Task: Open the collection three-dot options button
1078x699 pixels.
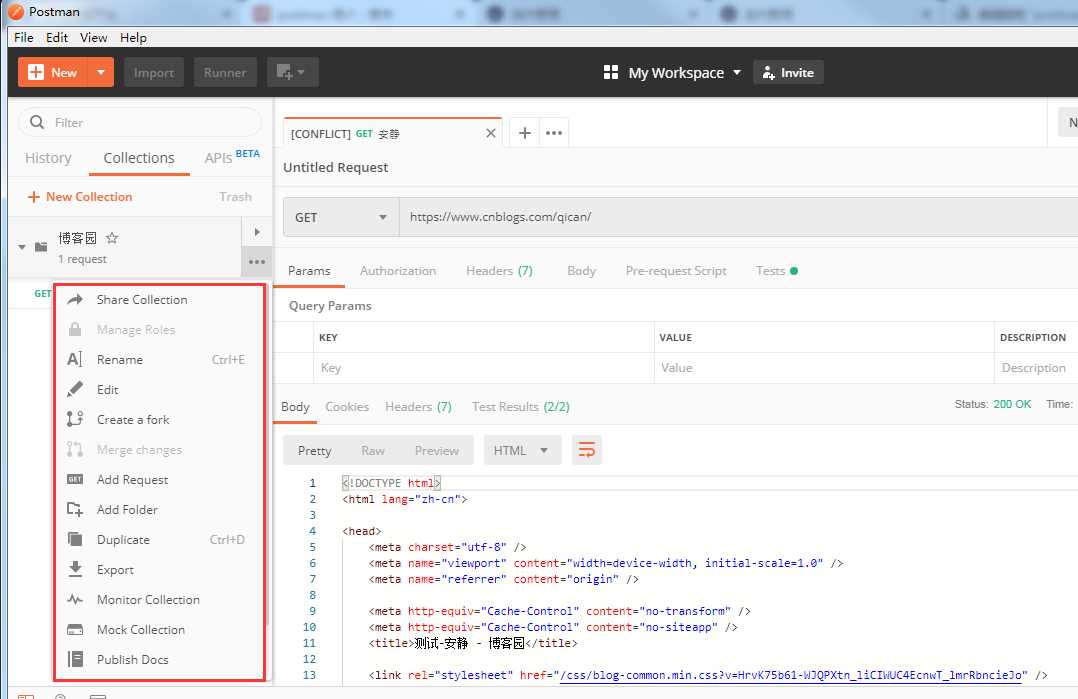Action: [257, 262]
